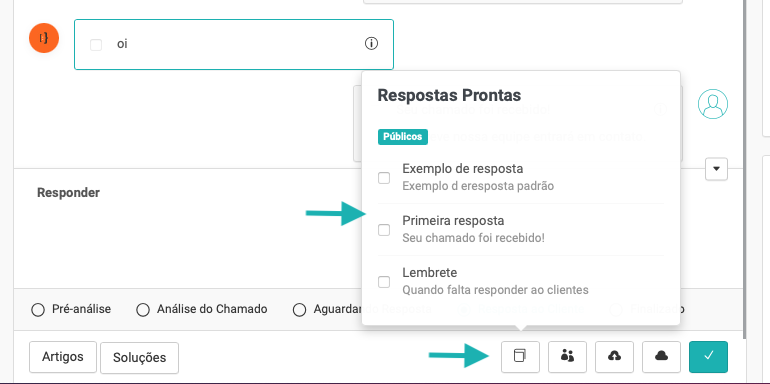Screen dimensions: 770x384
Task: Click the solid cloud icon button
Action: tap(661, 357)
